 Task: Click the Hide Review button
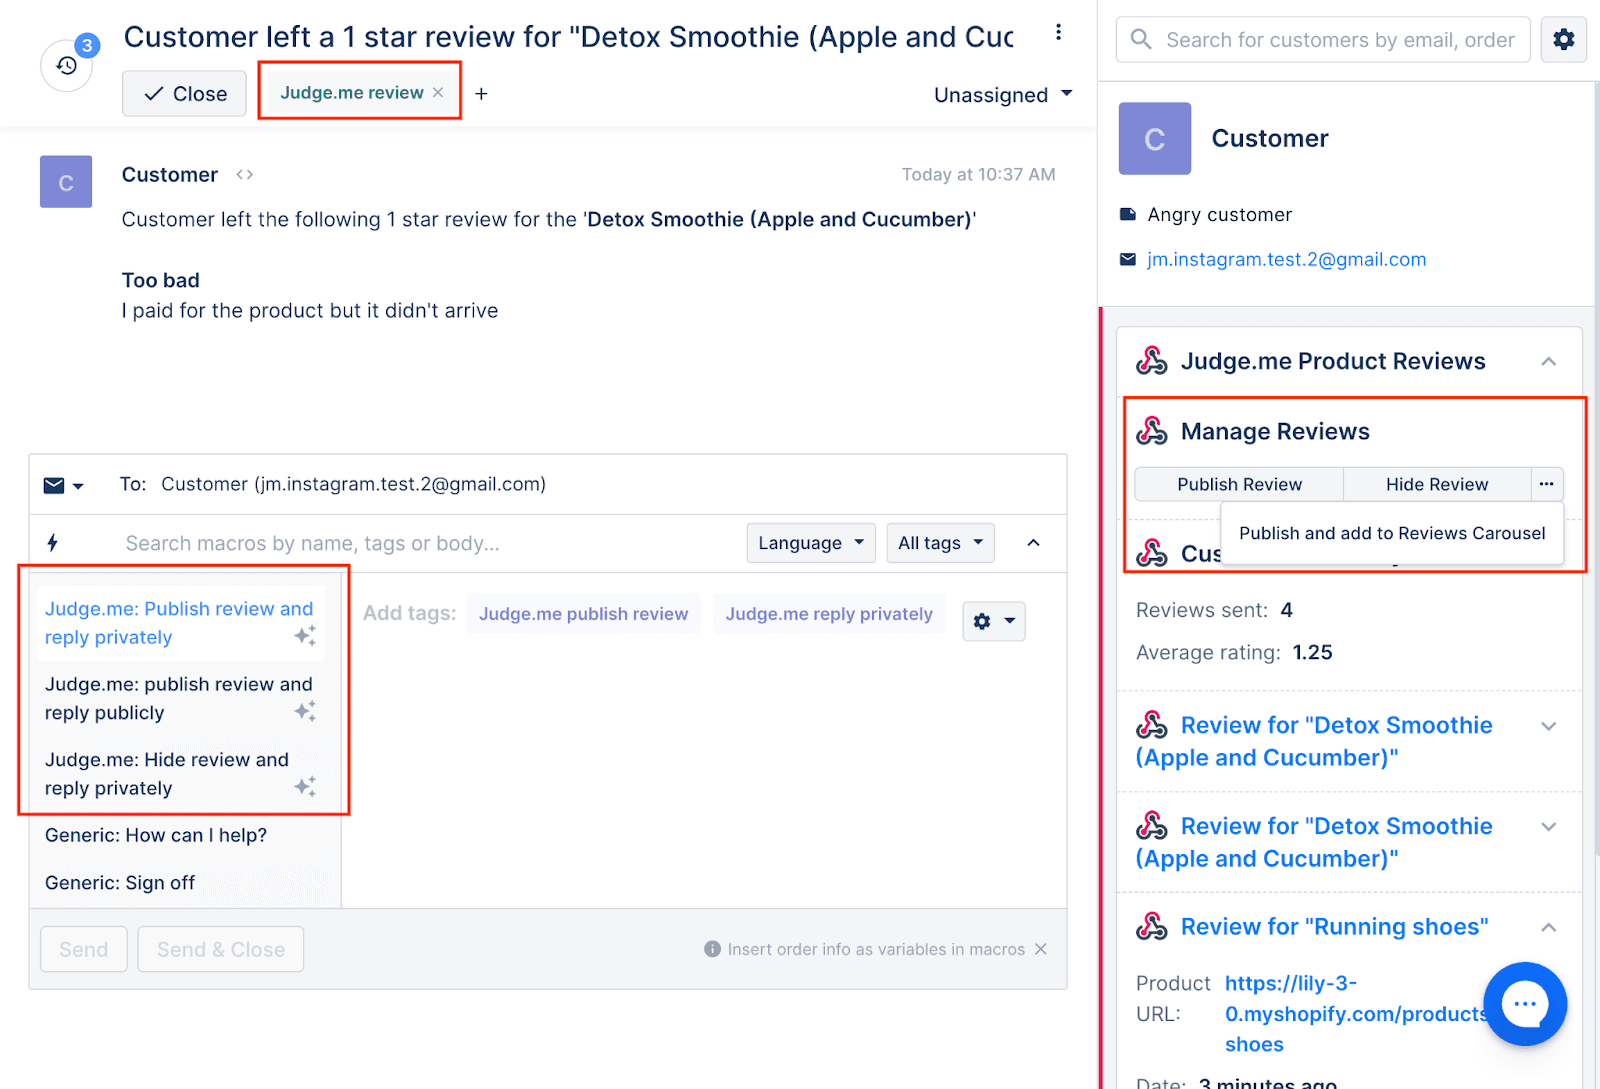1436,484
